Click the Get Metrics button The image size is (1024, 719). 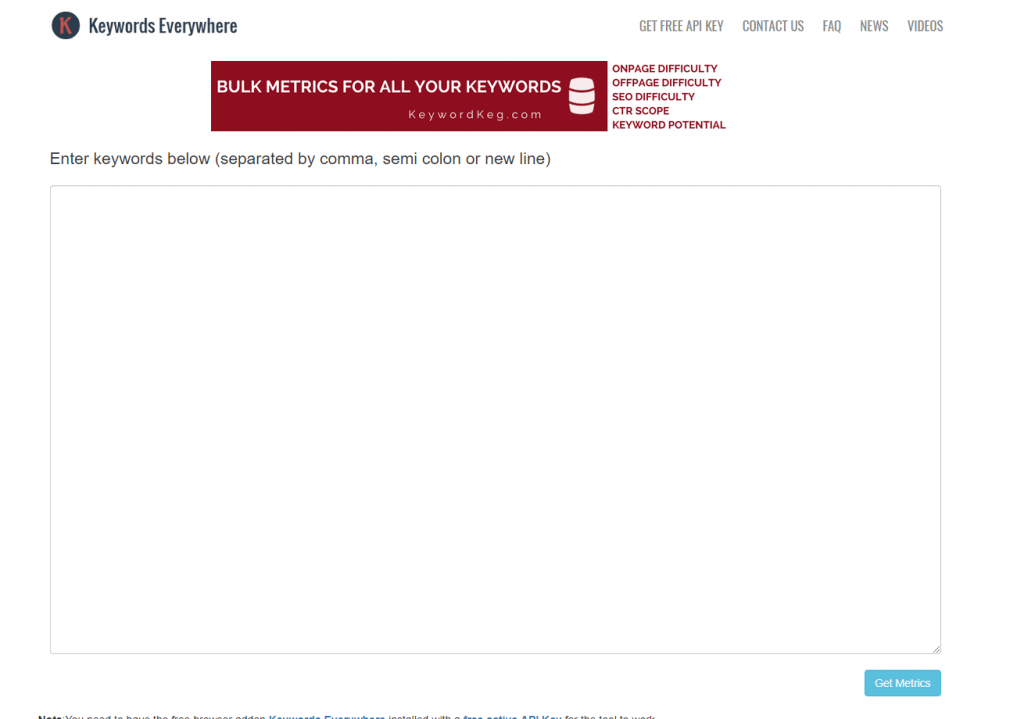(903, 683)
